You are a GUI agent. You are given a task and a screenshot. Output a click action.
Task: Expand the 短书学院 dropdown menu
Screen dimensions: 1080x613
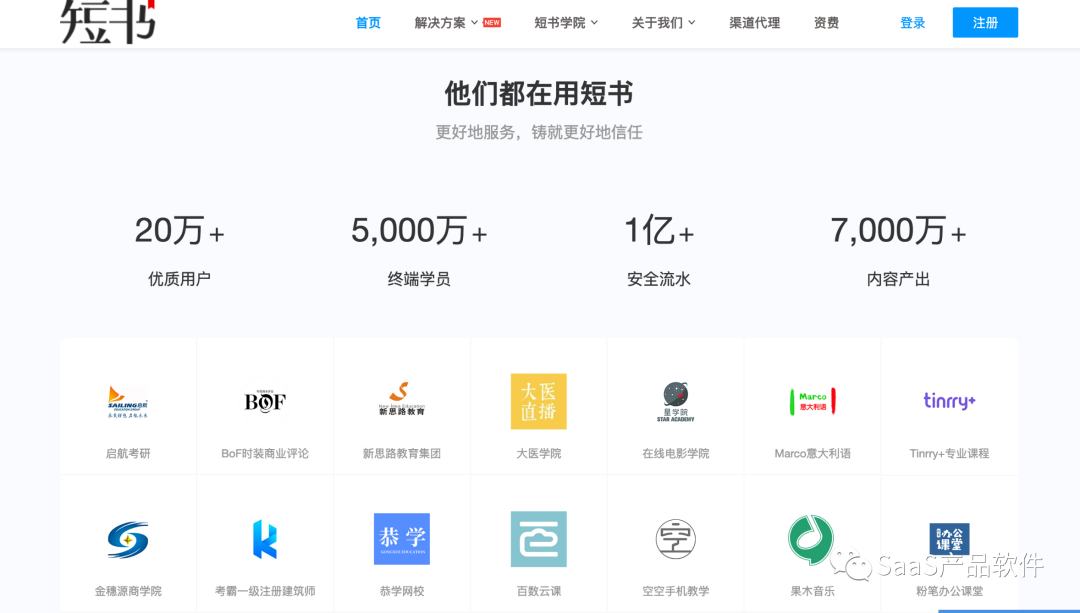coord(566,23)
